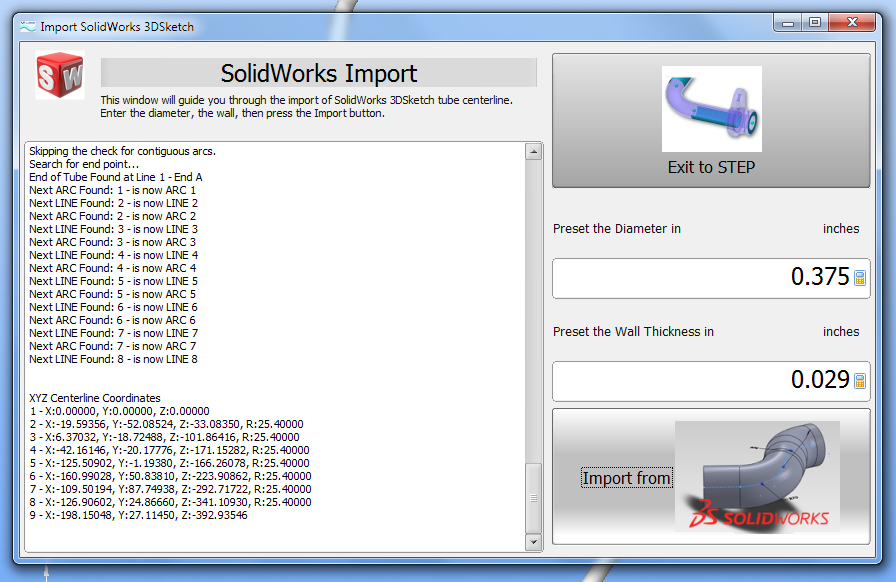Click the blue tube image above Exit to STEP
The image size is (896, 582).
tap(711, 108)
